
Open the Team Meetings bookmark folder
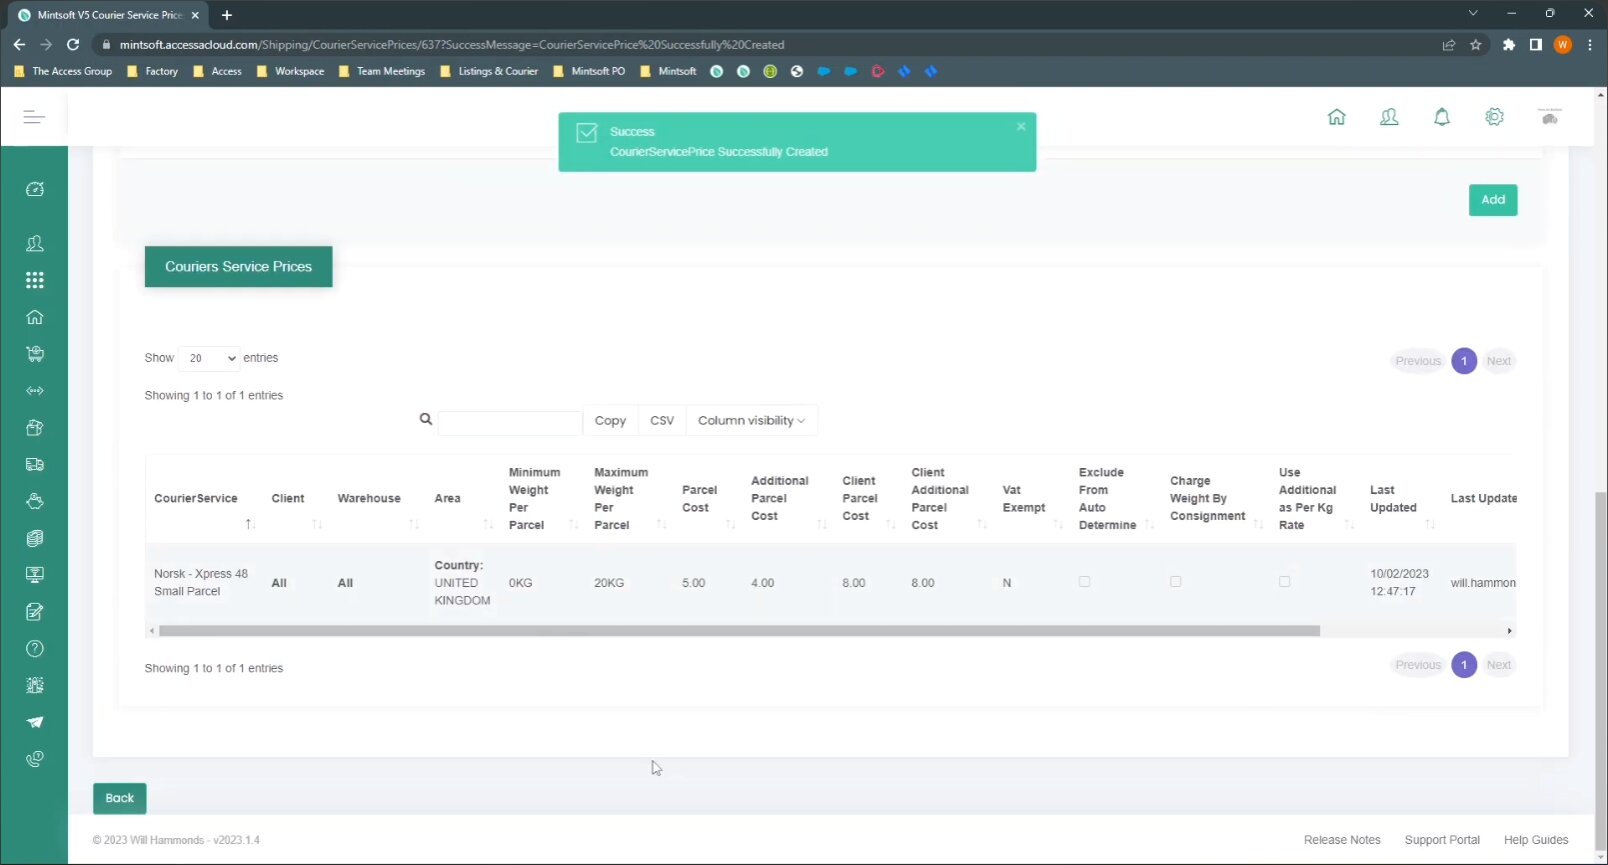coord(382,72)
